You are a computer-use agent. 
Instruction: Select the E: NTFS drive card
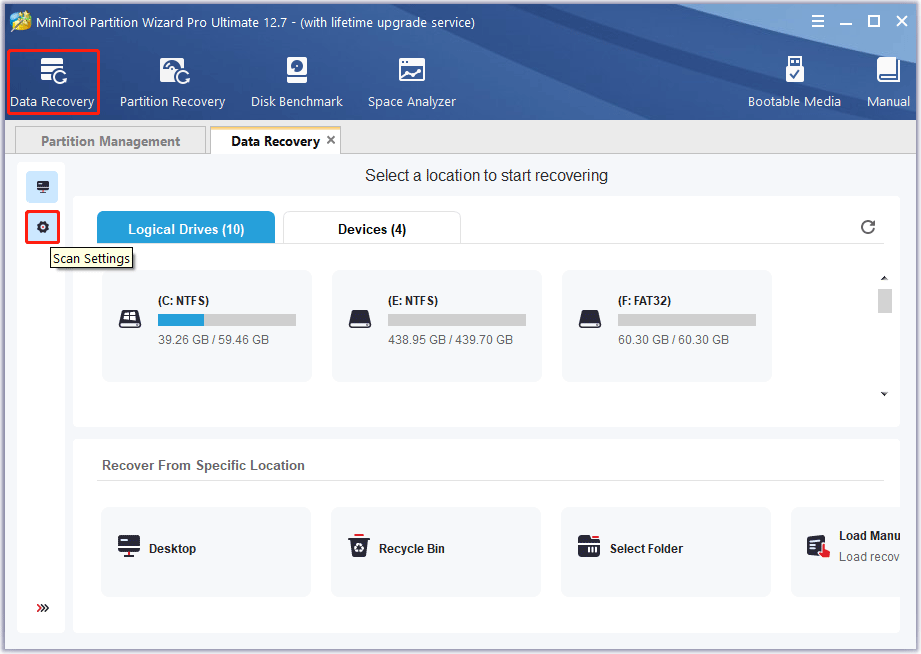[x=437, y=326]
